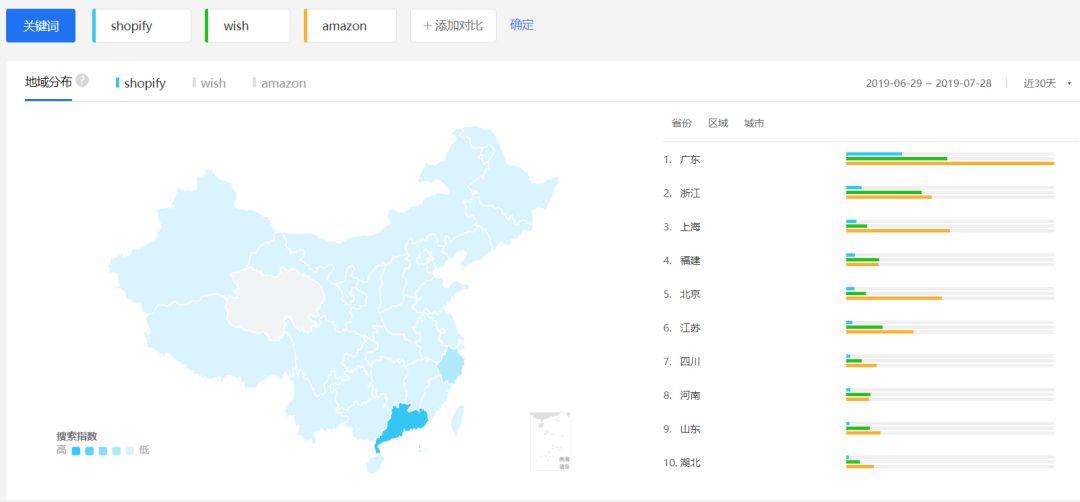
Task: Select the 浙江 row in ranking
Action: coord(859,193)
